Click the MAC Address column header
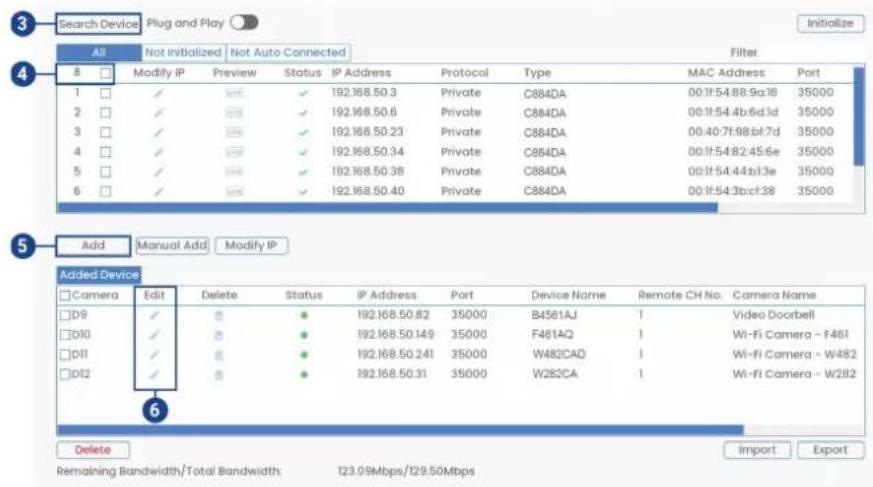The width and height of the screenshot is (873, 487). point(726,73)
